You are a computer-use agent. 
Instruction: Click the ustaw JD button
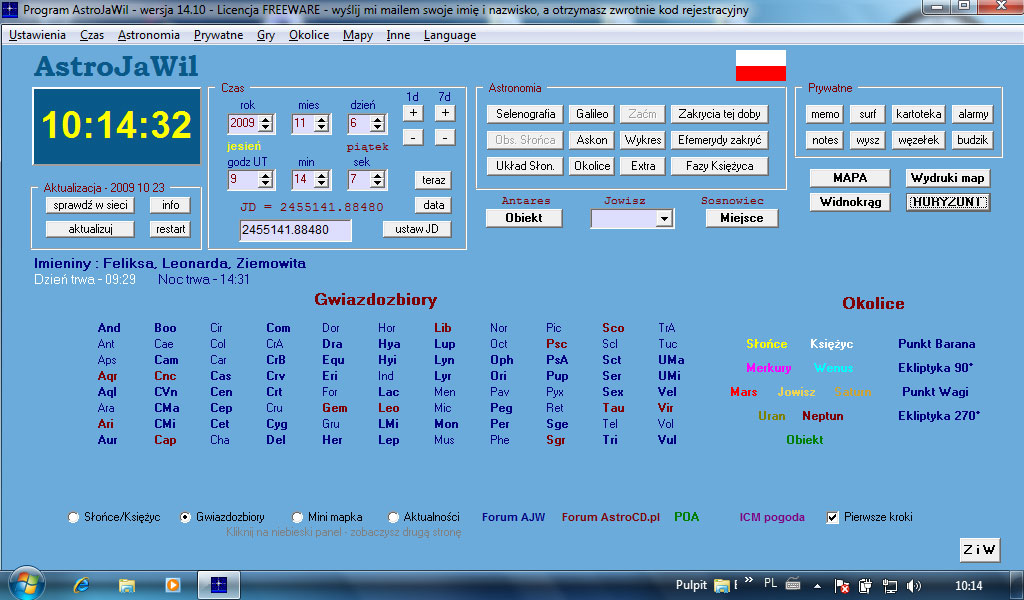417,229
